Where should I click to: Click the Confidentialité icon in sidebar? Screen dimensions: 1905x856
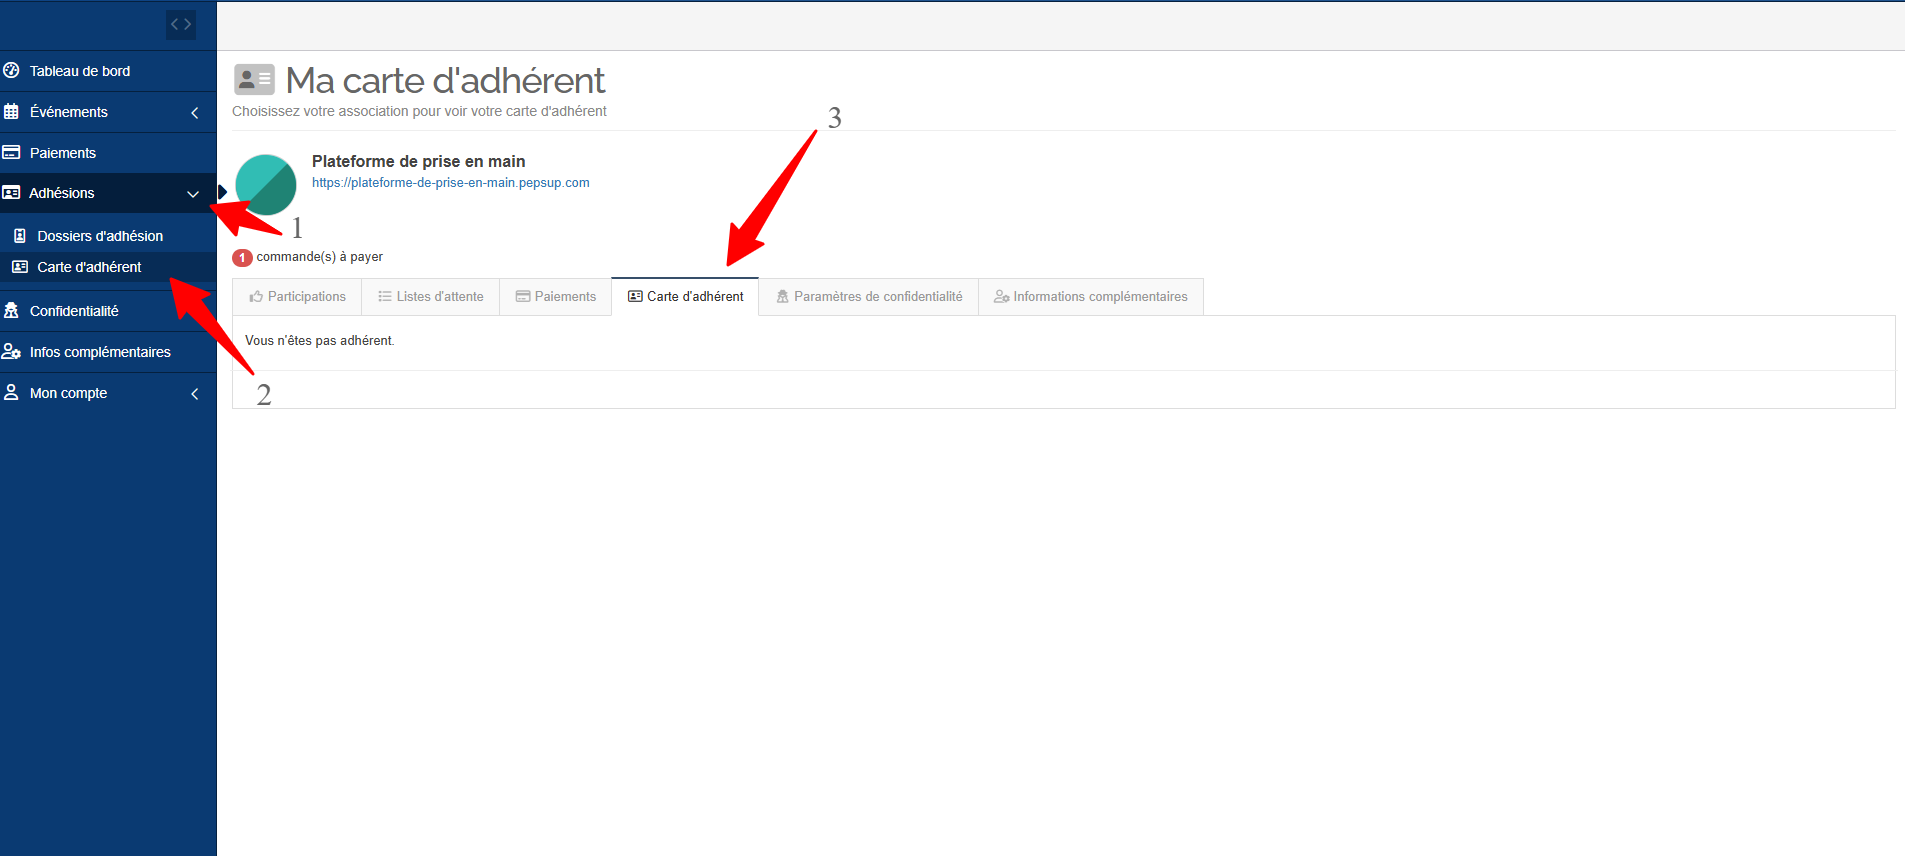pyautogui.click(x=12, y=311)
